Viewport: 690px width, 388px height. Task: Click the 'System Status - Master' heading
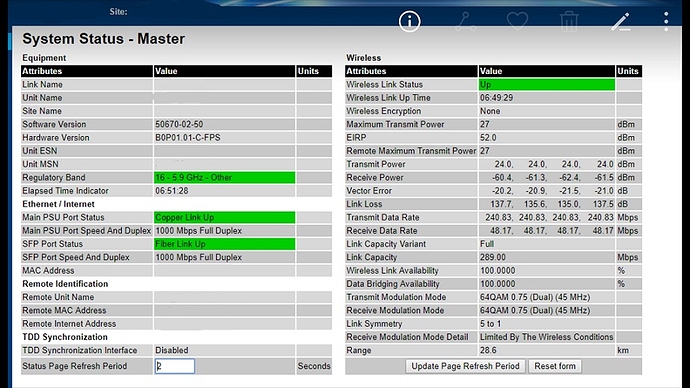click(103, 39)
